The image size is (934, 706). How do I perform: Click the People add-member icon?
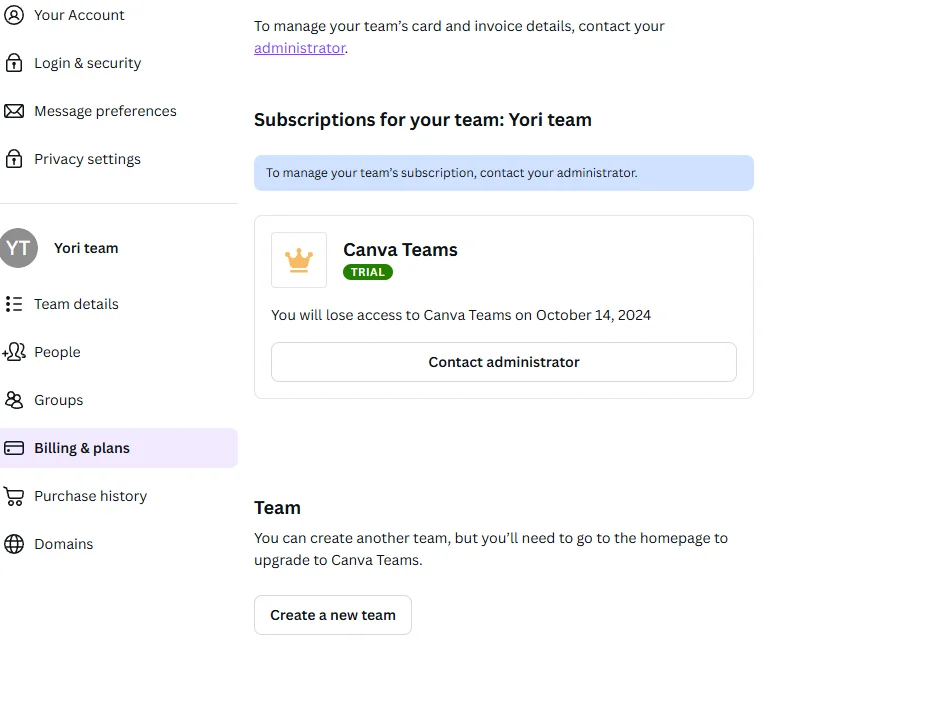pyautogui.click(x=14, y=352)
